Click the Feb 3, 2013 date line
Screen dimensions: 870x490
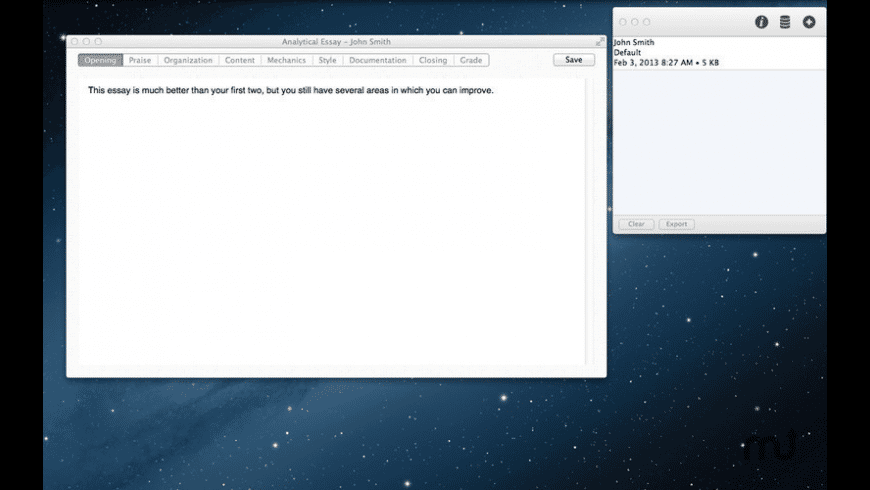(x=666, y=63)
